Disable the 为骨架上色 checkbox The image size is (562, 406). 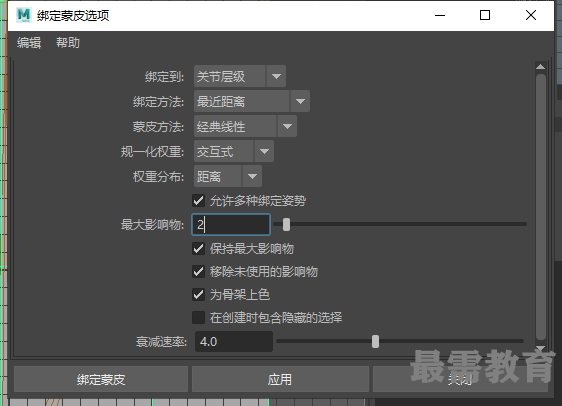199,295
